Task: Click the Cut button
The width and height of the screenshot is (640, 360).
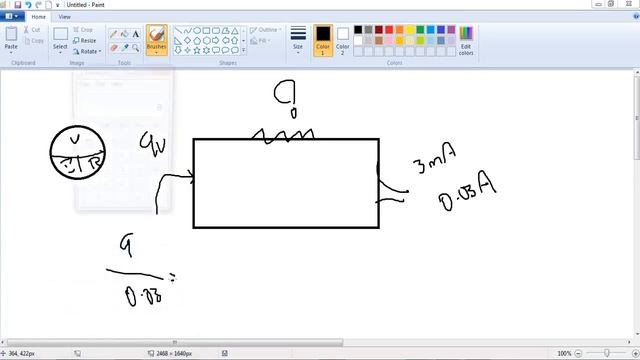Action: click(32, 30)
